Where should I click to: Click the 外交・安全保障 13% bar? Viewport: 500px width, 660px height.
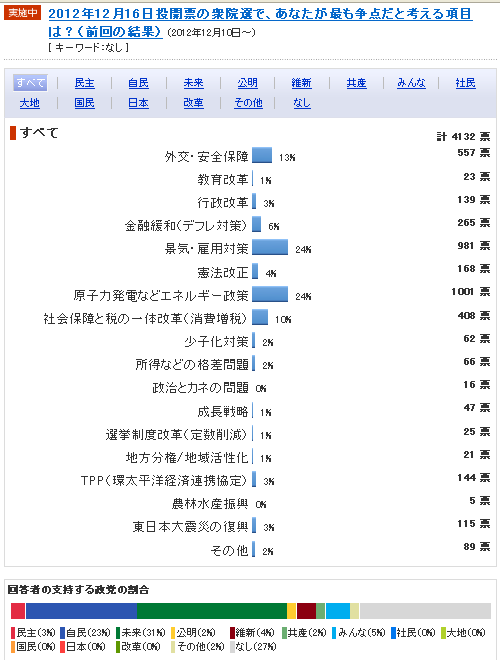pos(262,155)
